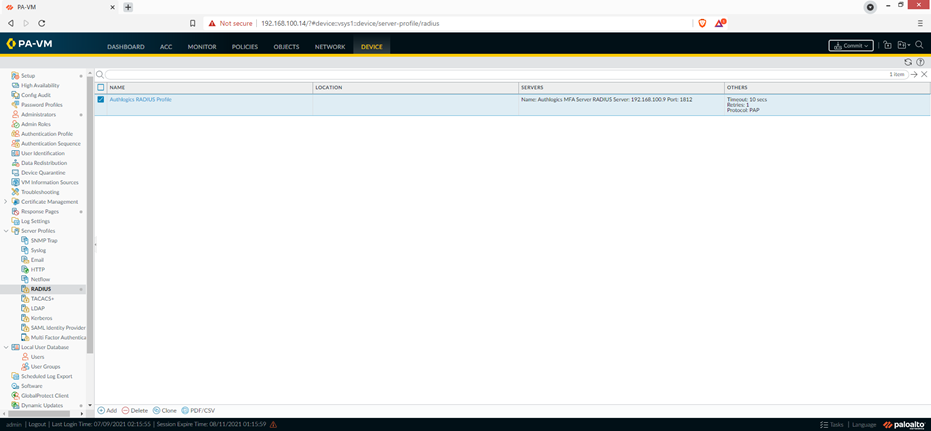Image resolution: width=931 pixels, height=431 pixels.
Task: Click the Add button
Action: coord(107,410)
